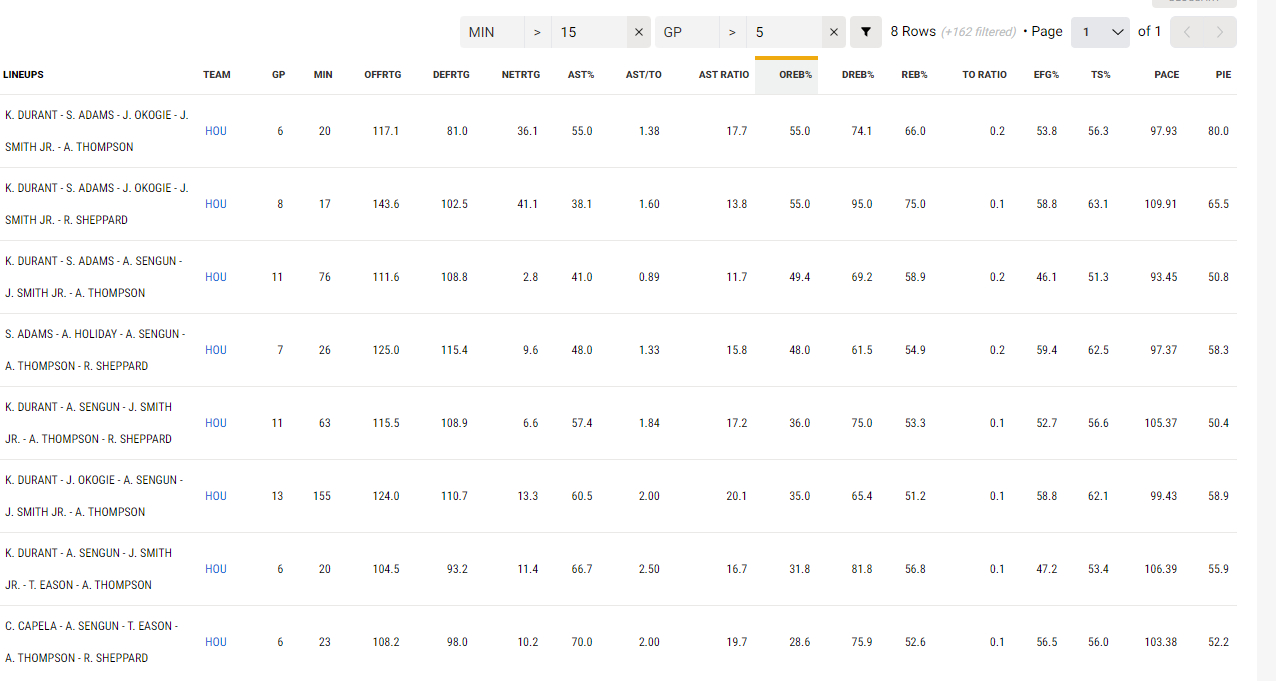
Task: Sort table by PACE column
Action: coord(1166,75)
